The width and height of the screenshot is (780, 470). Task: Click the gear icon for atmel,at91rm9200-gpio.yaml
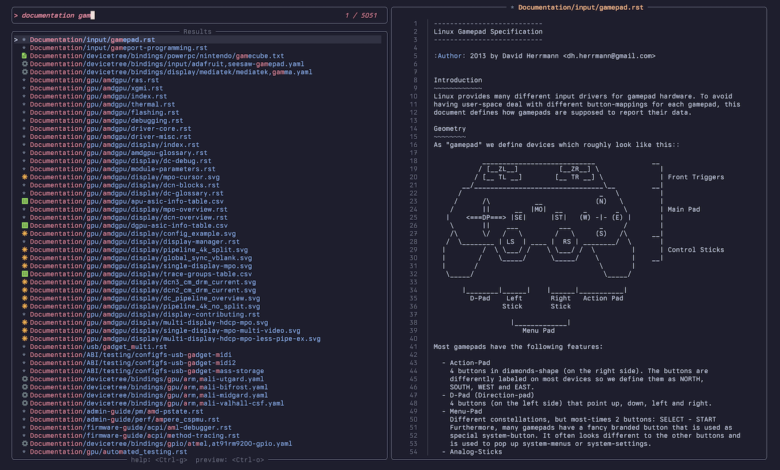click(x=24, y=444)
